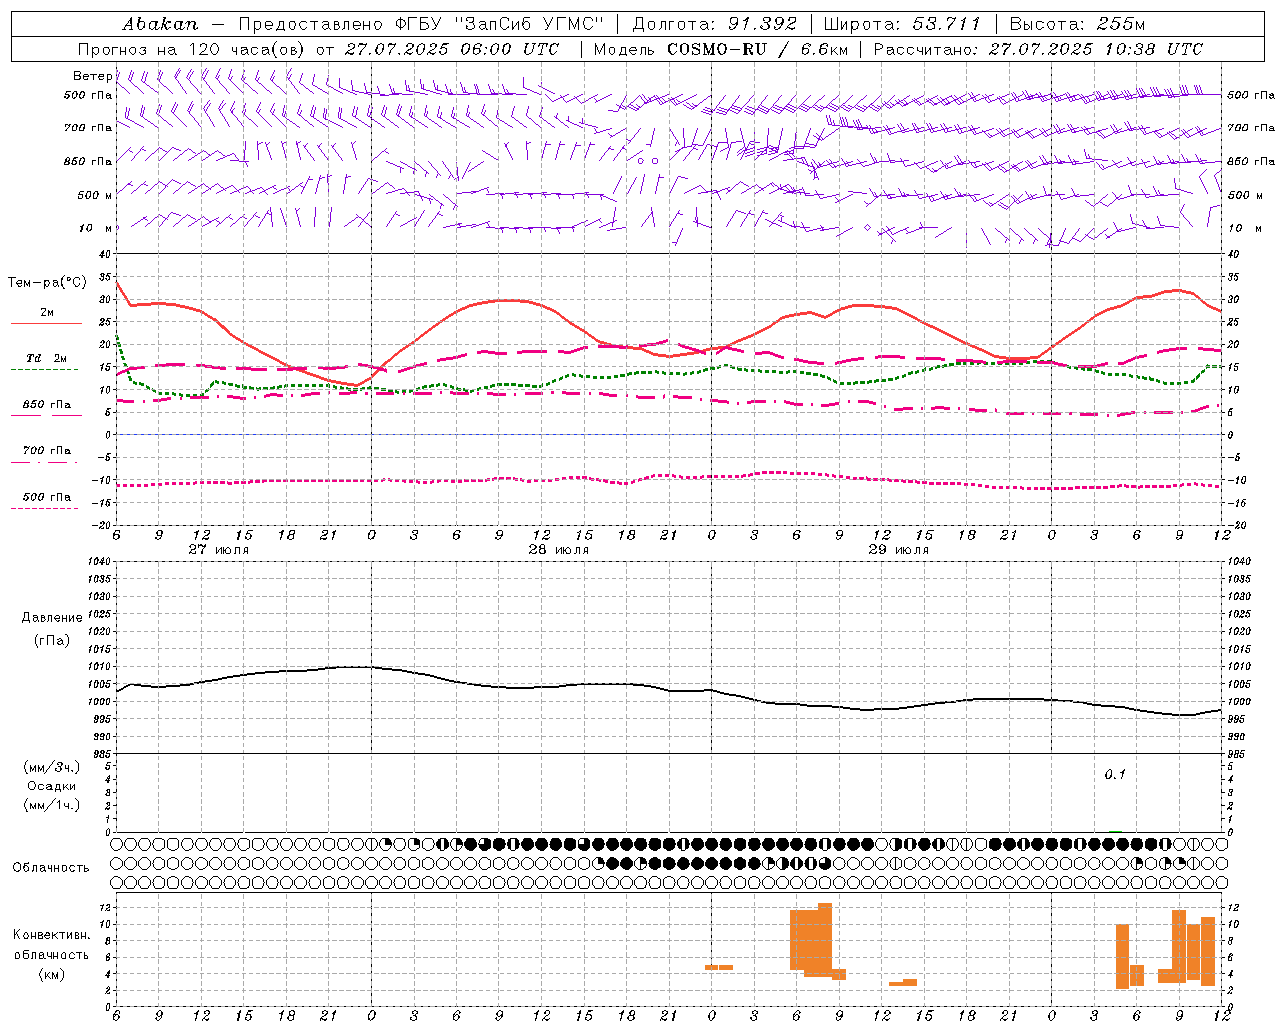Click the '28 июля' date label
1280x1024 pixels.
(559, 550)
